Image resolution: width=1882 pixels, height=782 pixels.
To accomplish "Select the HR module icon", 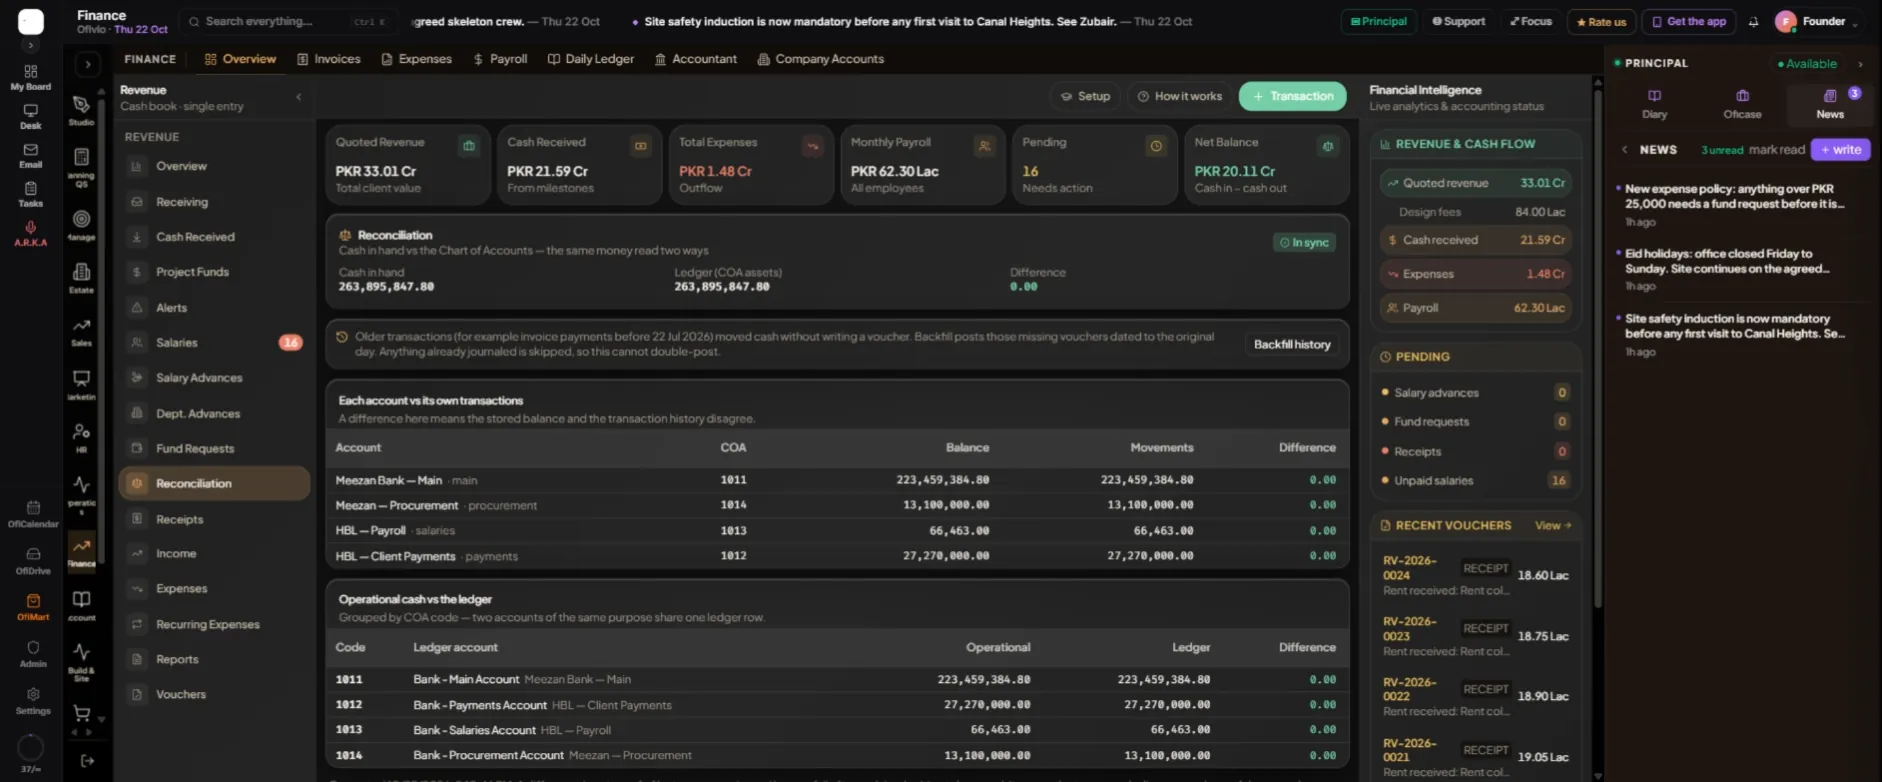I will coord(81,437).
